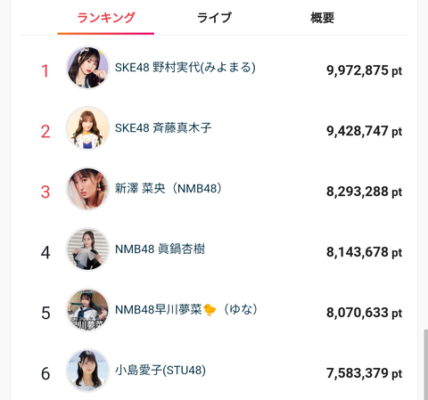Open avatar of NMB48早川夢菜
Screen dimensions: 428x400
(88, 310)
